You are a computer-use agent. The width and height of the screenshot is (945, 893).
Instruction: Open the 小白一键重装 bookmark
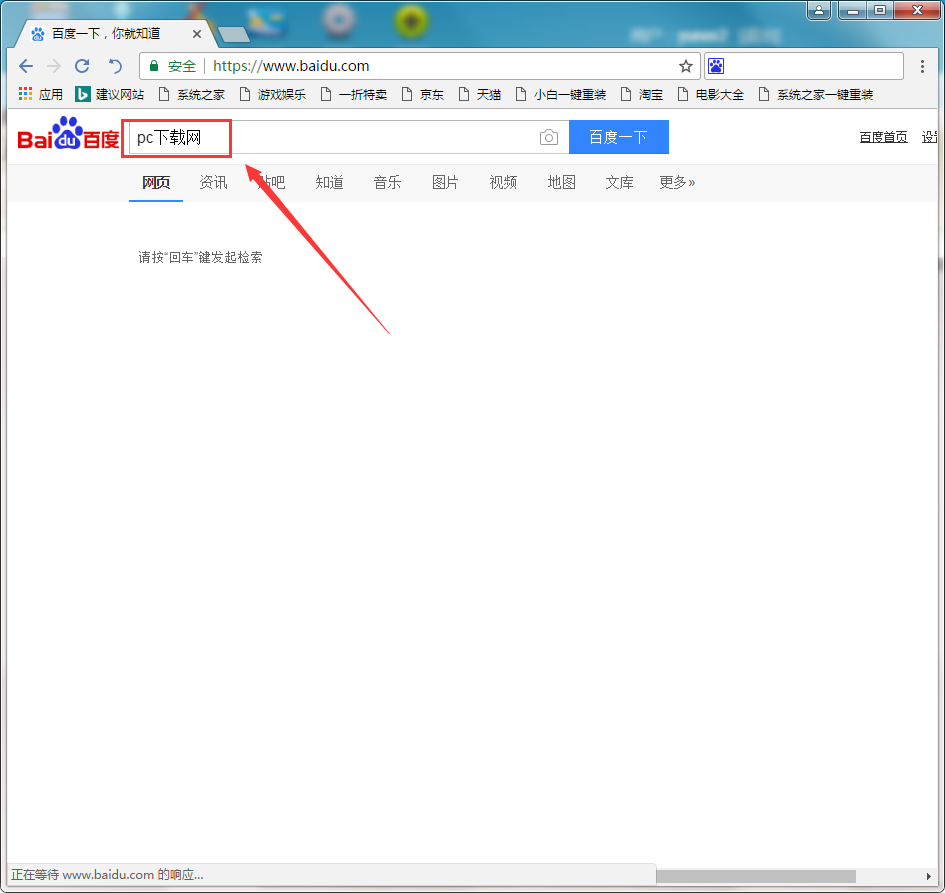point(560,95)
